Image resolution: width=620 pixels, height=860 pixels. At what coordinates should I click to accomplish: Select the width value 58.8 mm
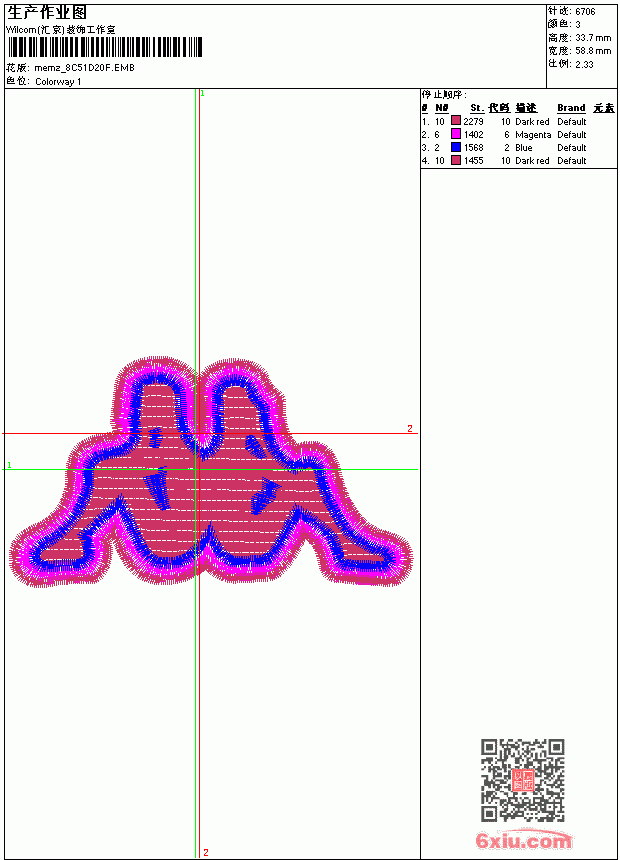tap(593, 51)
